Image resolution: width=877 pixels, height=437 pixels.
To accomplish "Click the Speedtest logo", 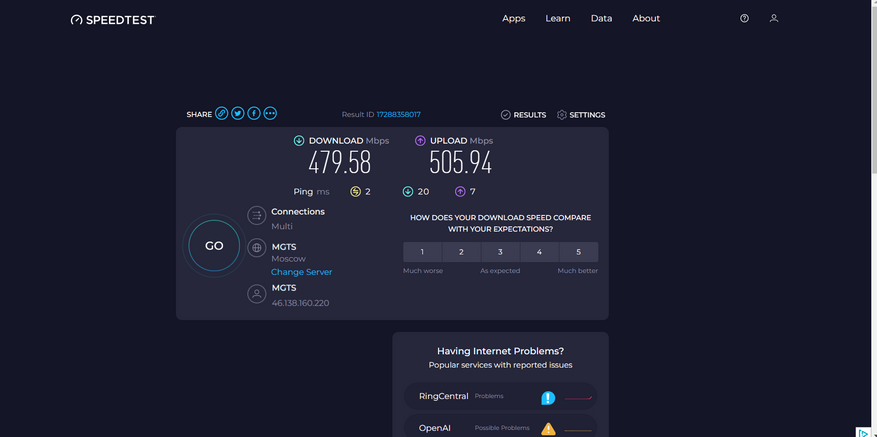I will [112, 20].
